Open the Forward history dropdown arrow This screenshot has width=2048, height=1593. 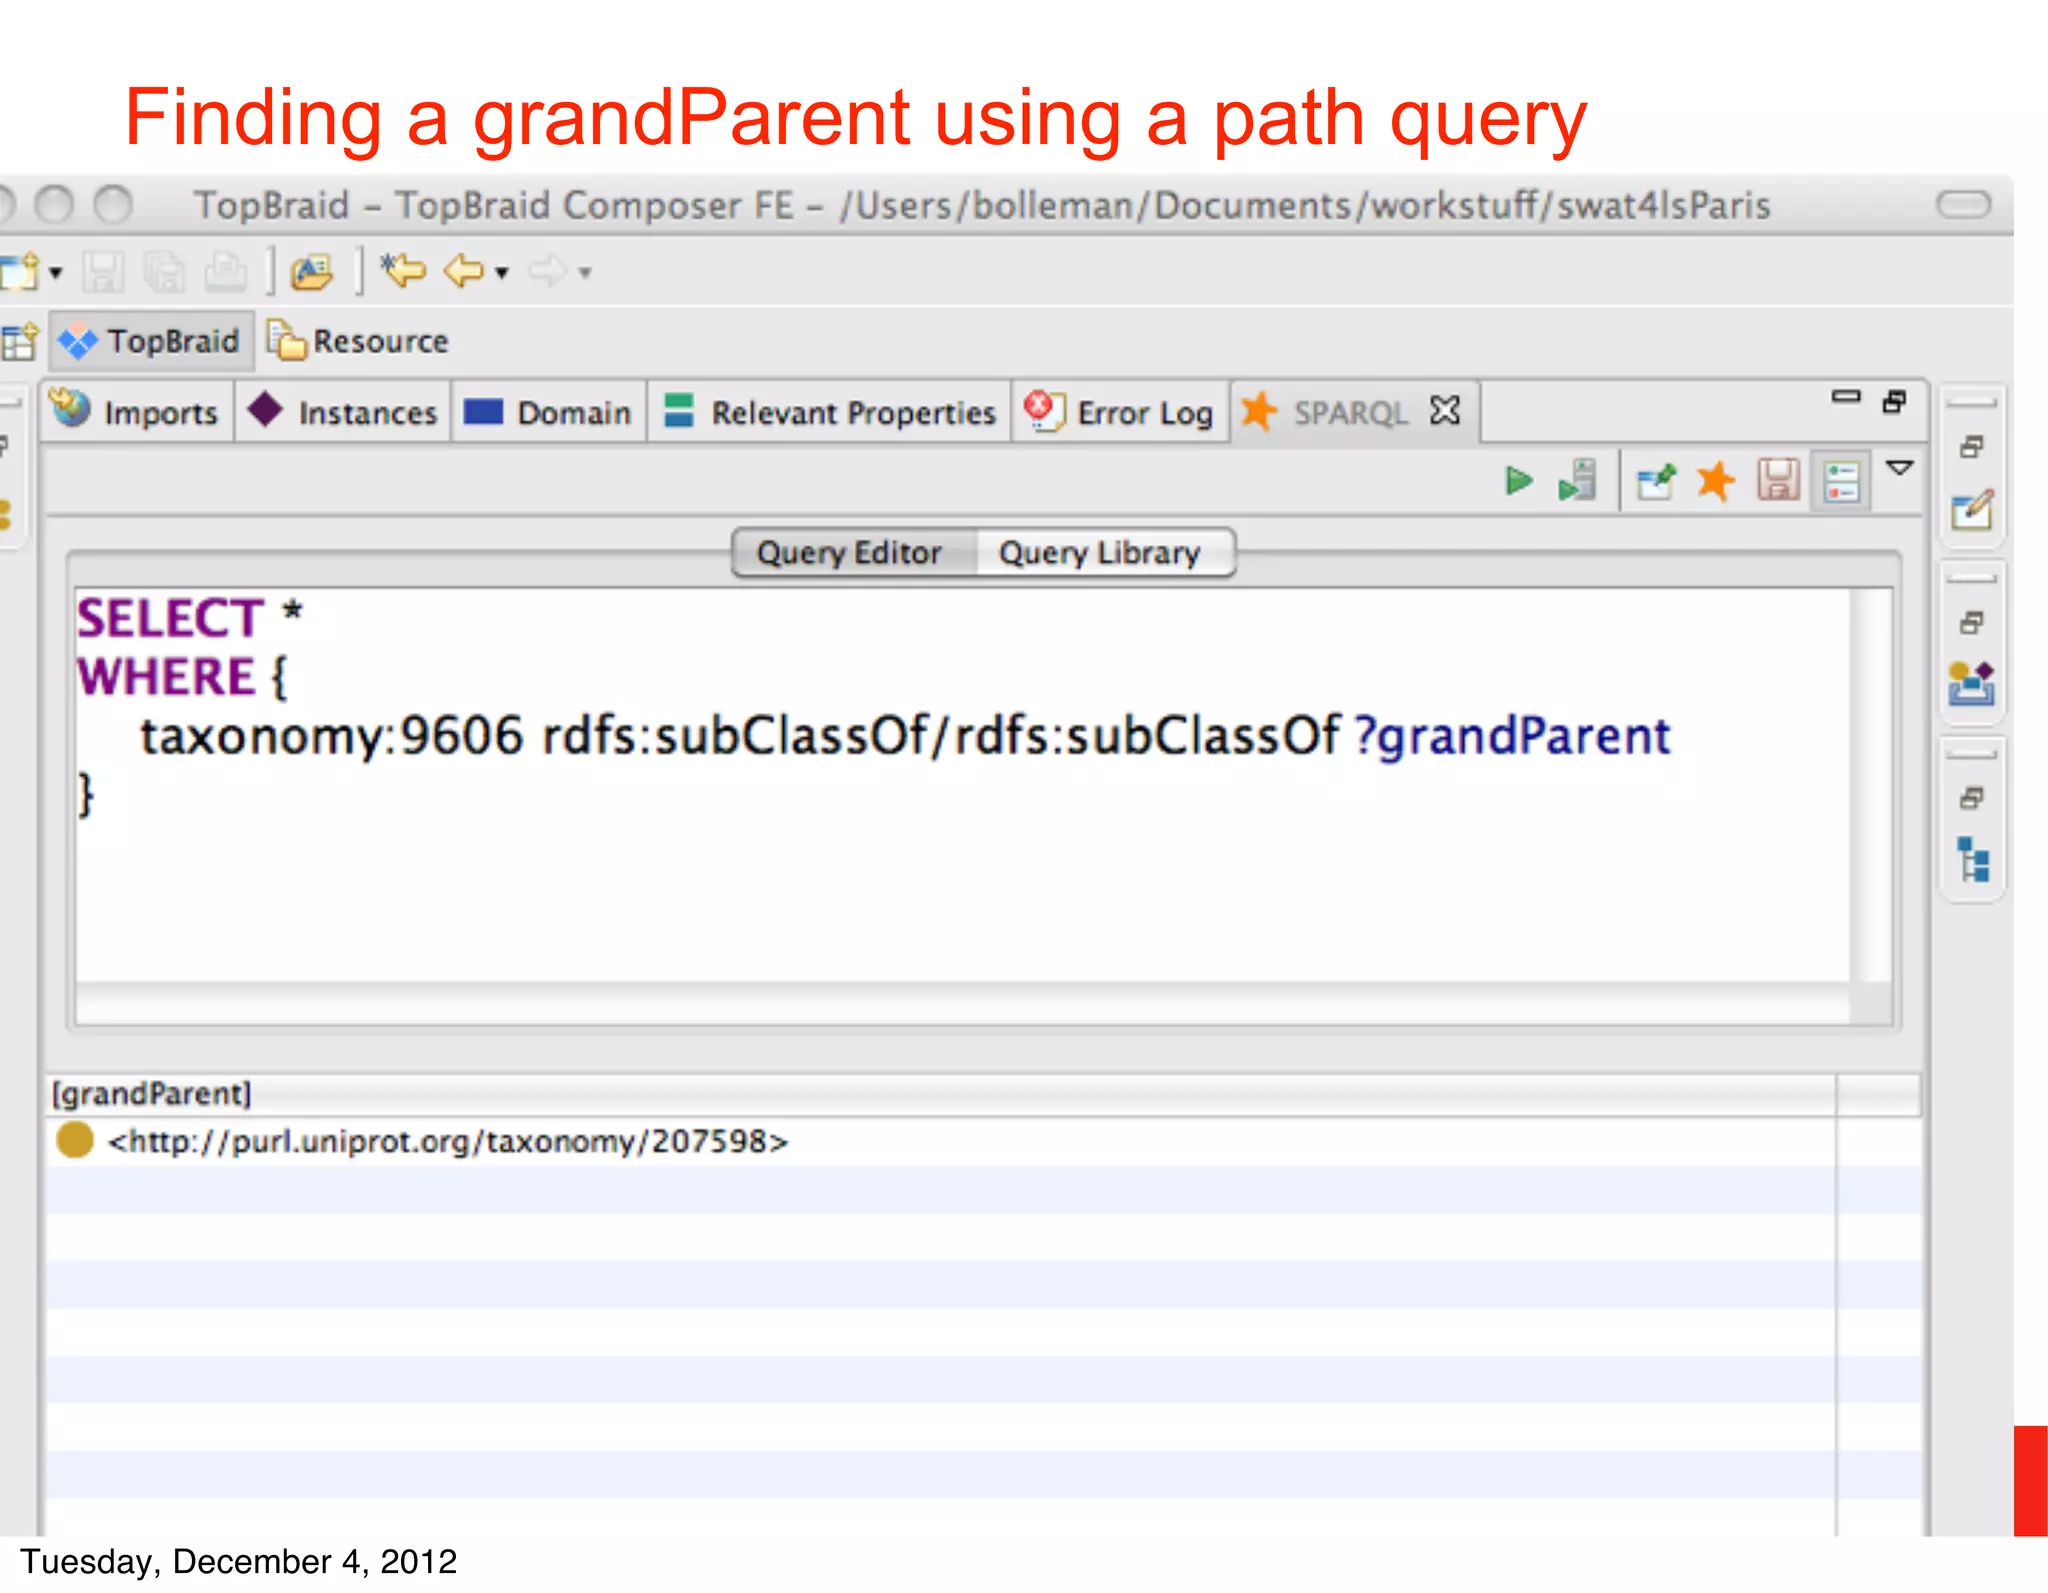click(585, 272)
